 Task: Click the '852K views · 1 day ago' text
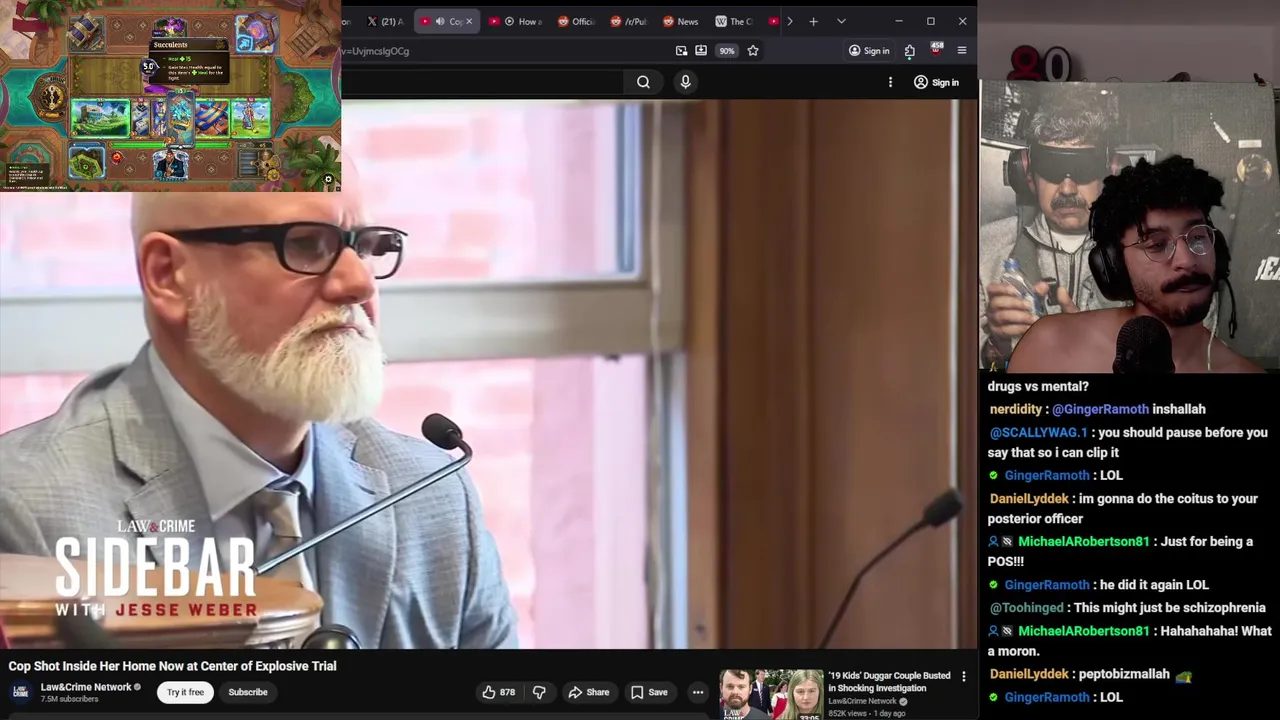click(x=867, y=713)
